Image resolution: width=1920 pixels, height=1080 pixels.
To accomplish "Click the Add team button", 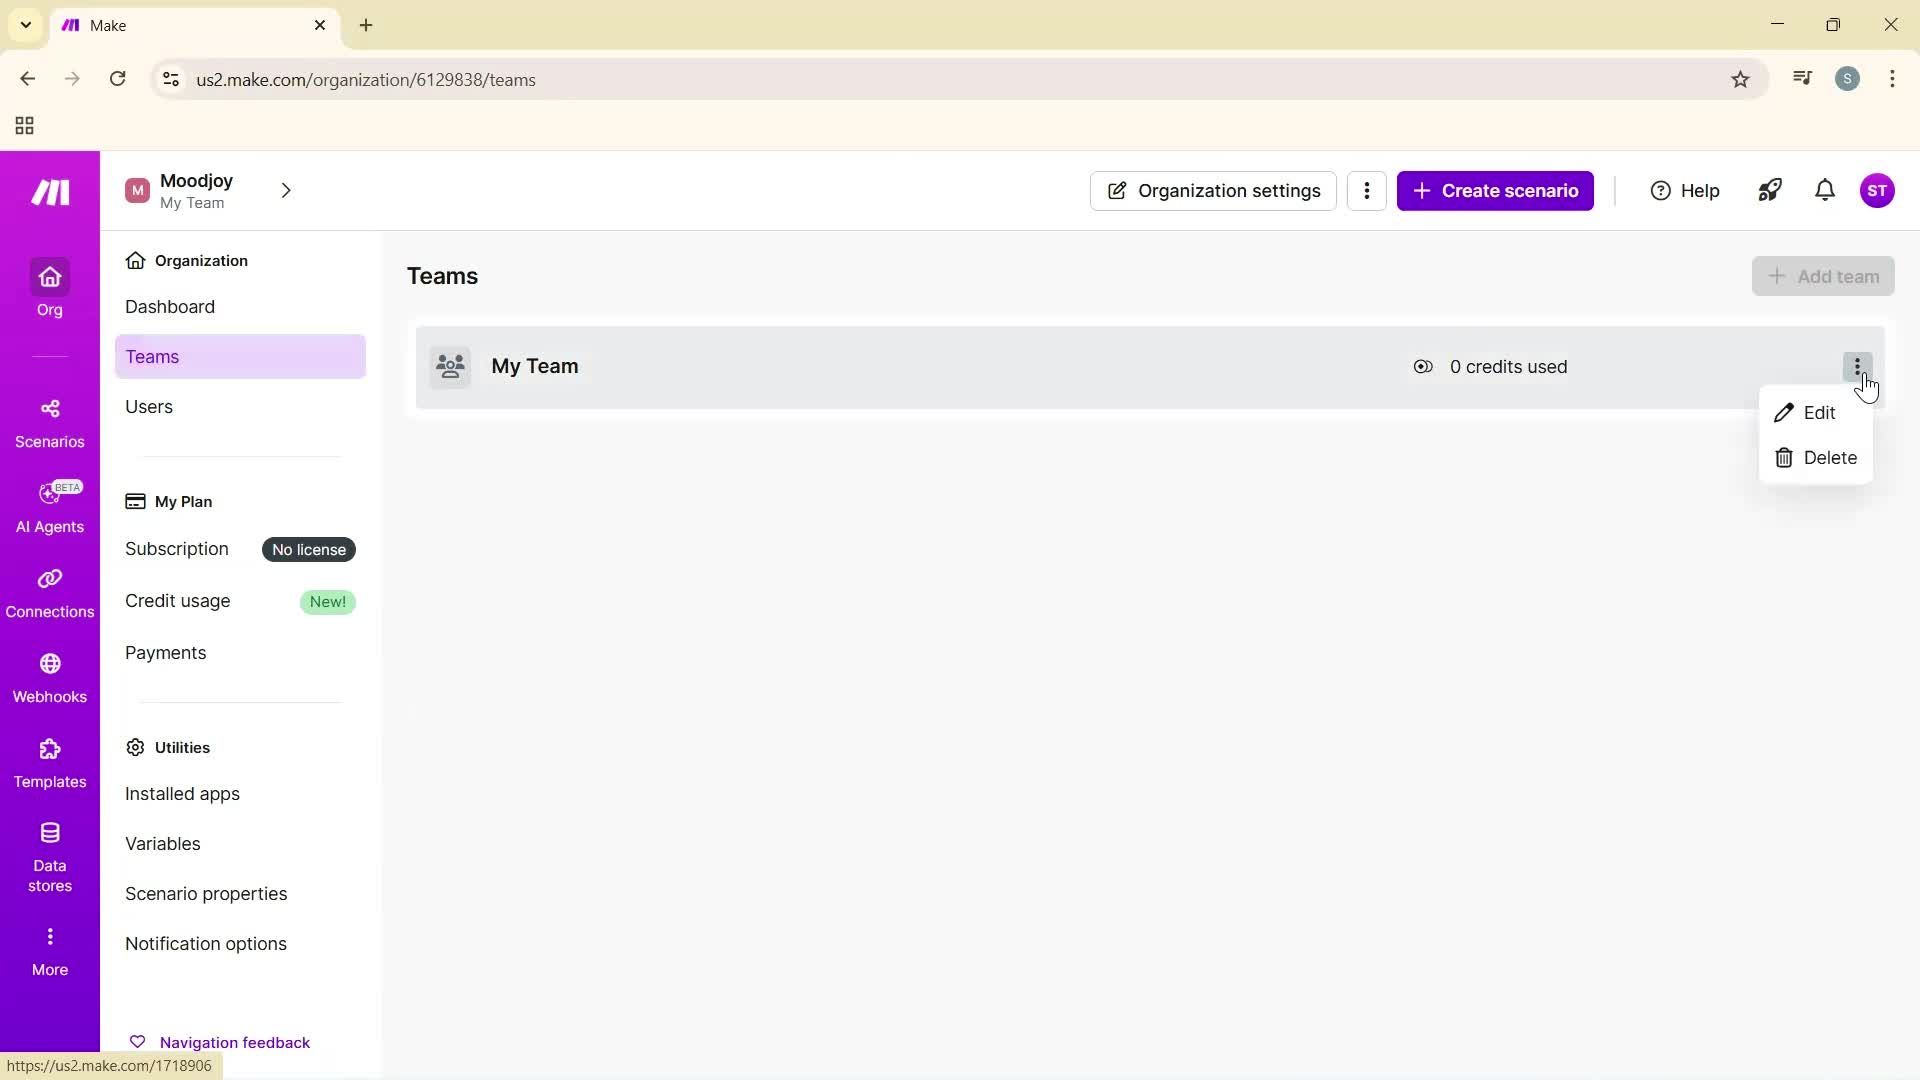I will click(1823, 276).
